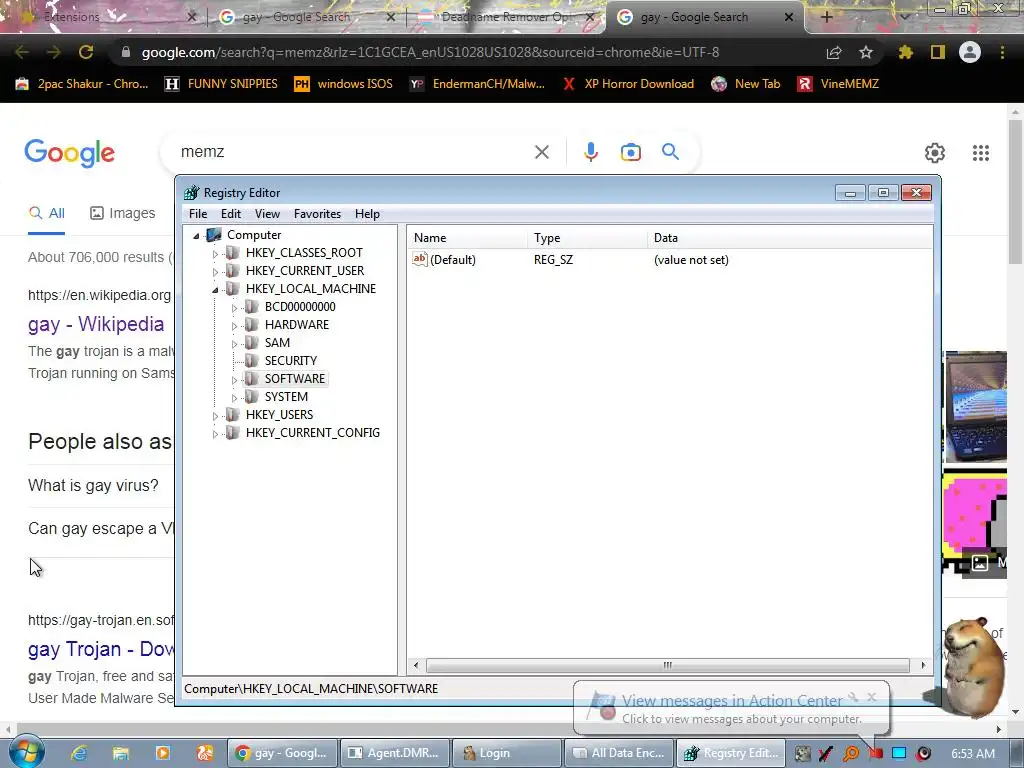Expand the SYSTEM key

(x=234, y=398)
